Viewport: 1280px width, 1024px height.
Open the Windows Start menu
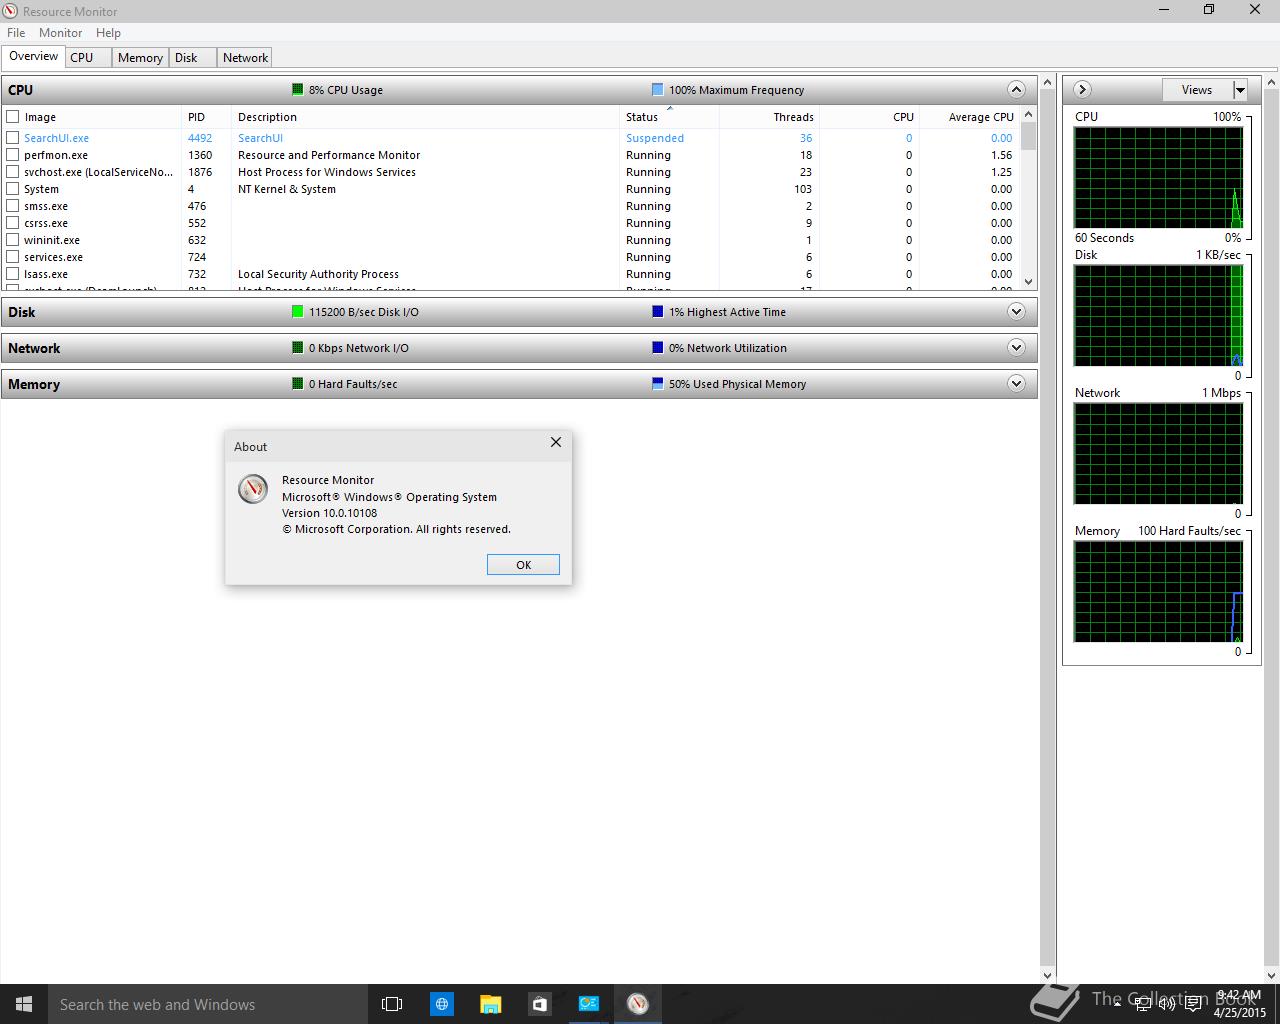pyautogui.click(x=24, y=1004)
